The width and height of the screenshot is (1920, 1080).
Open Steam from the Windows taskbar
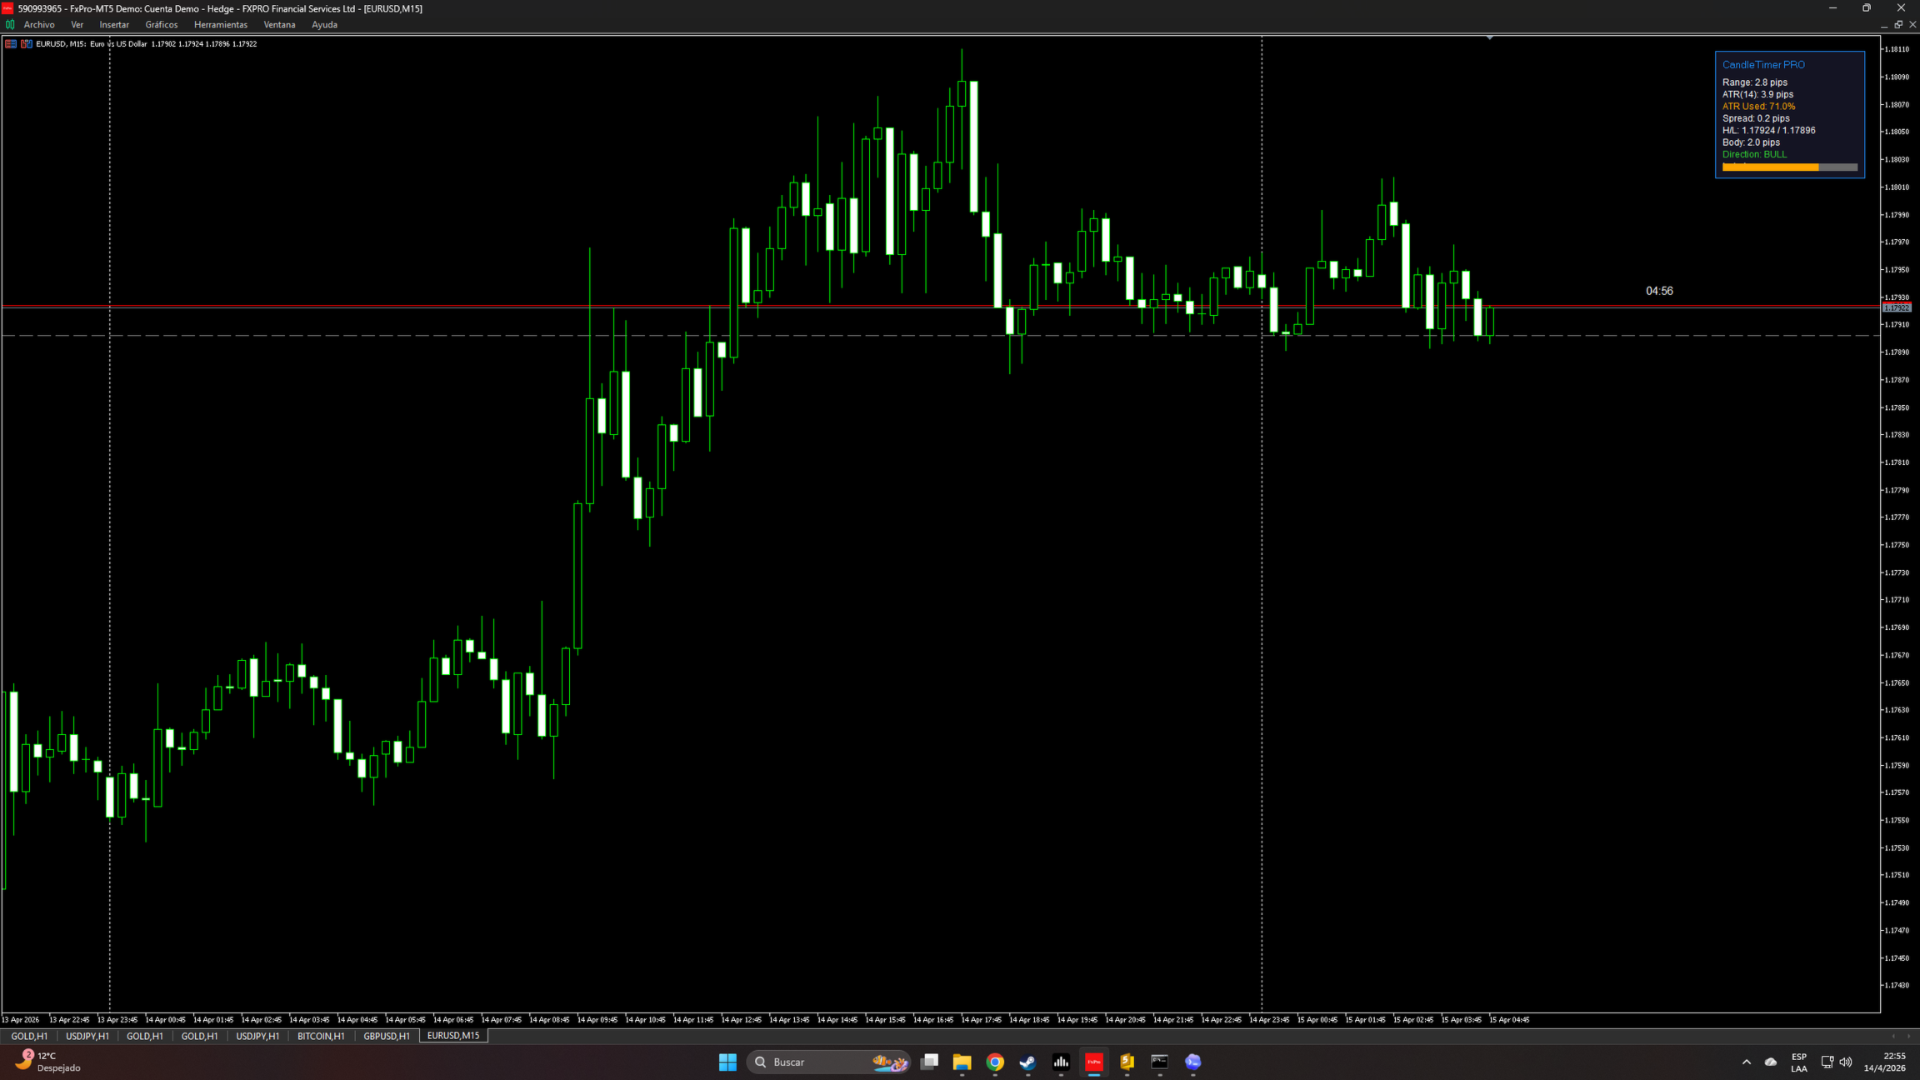[x=1028, y=1062]
